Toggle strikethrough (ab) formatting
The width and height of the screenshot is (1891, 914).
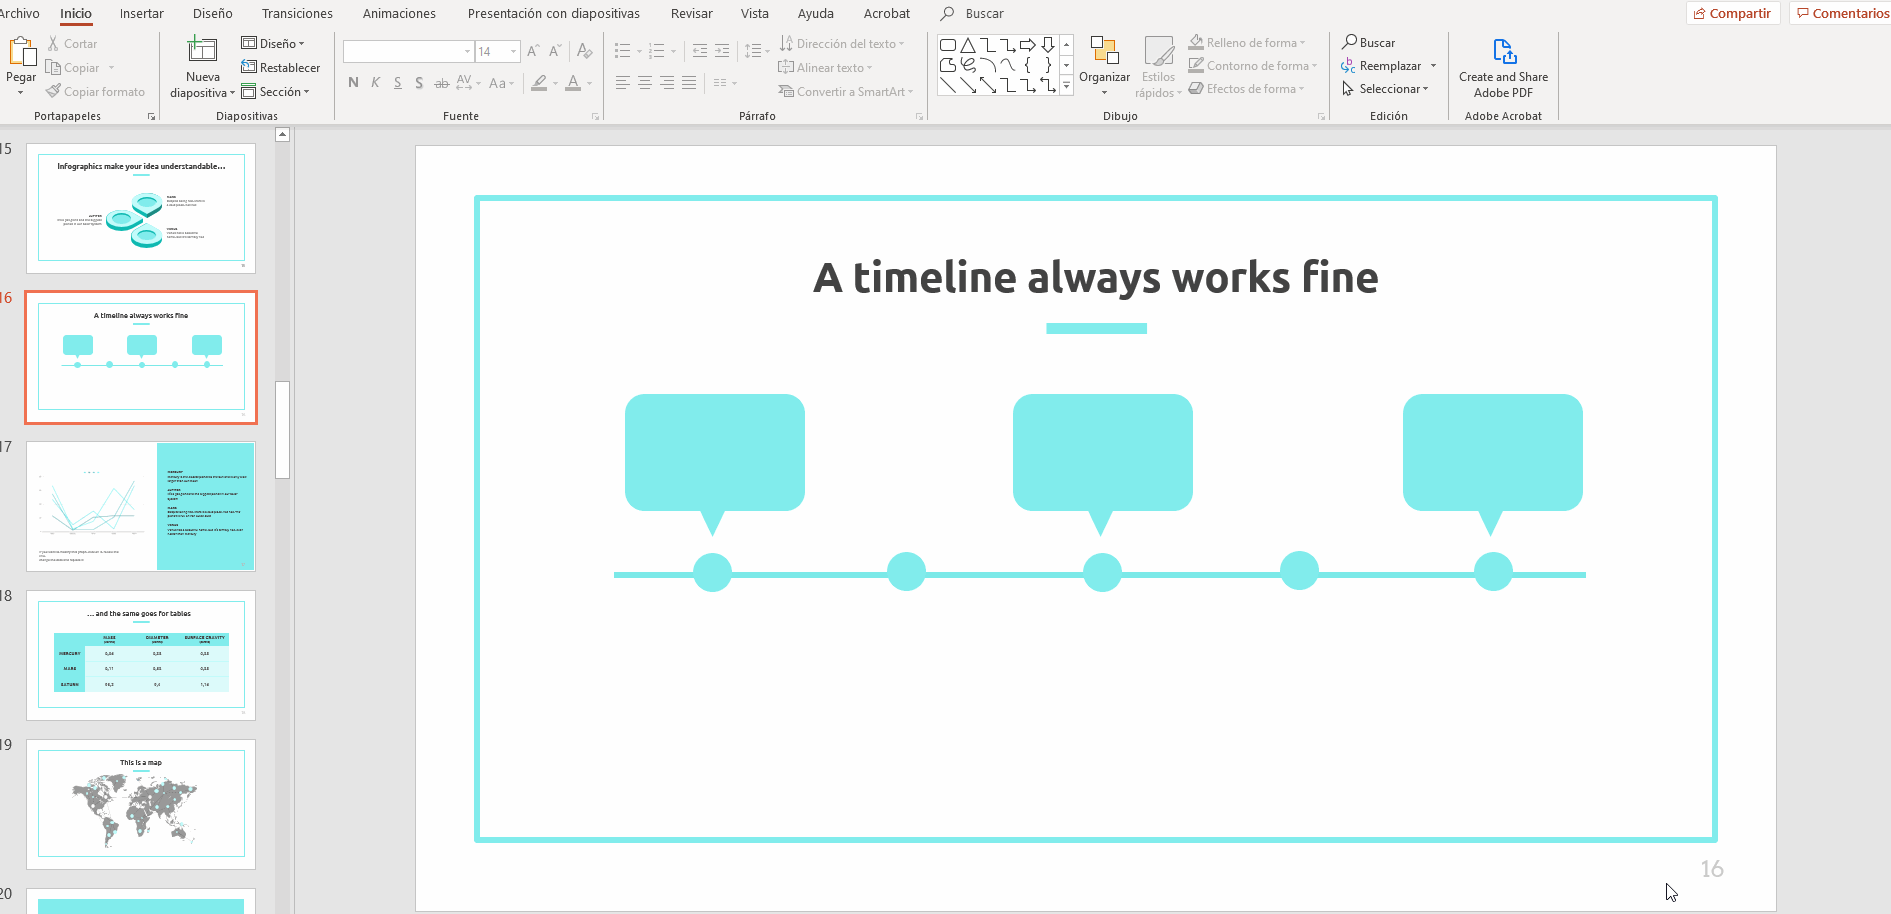(x=442, y=83)
